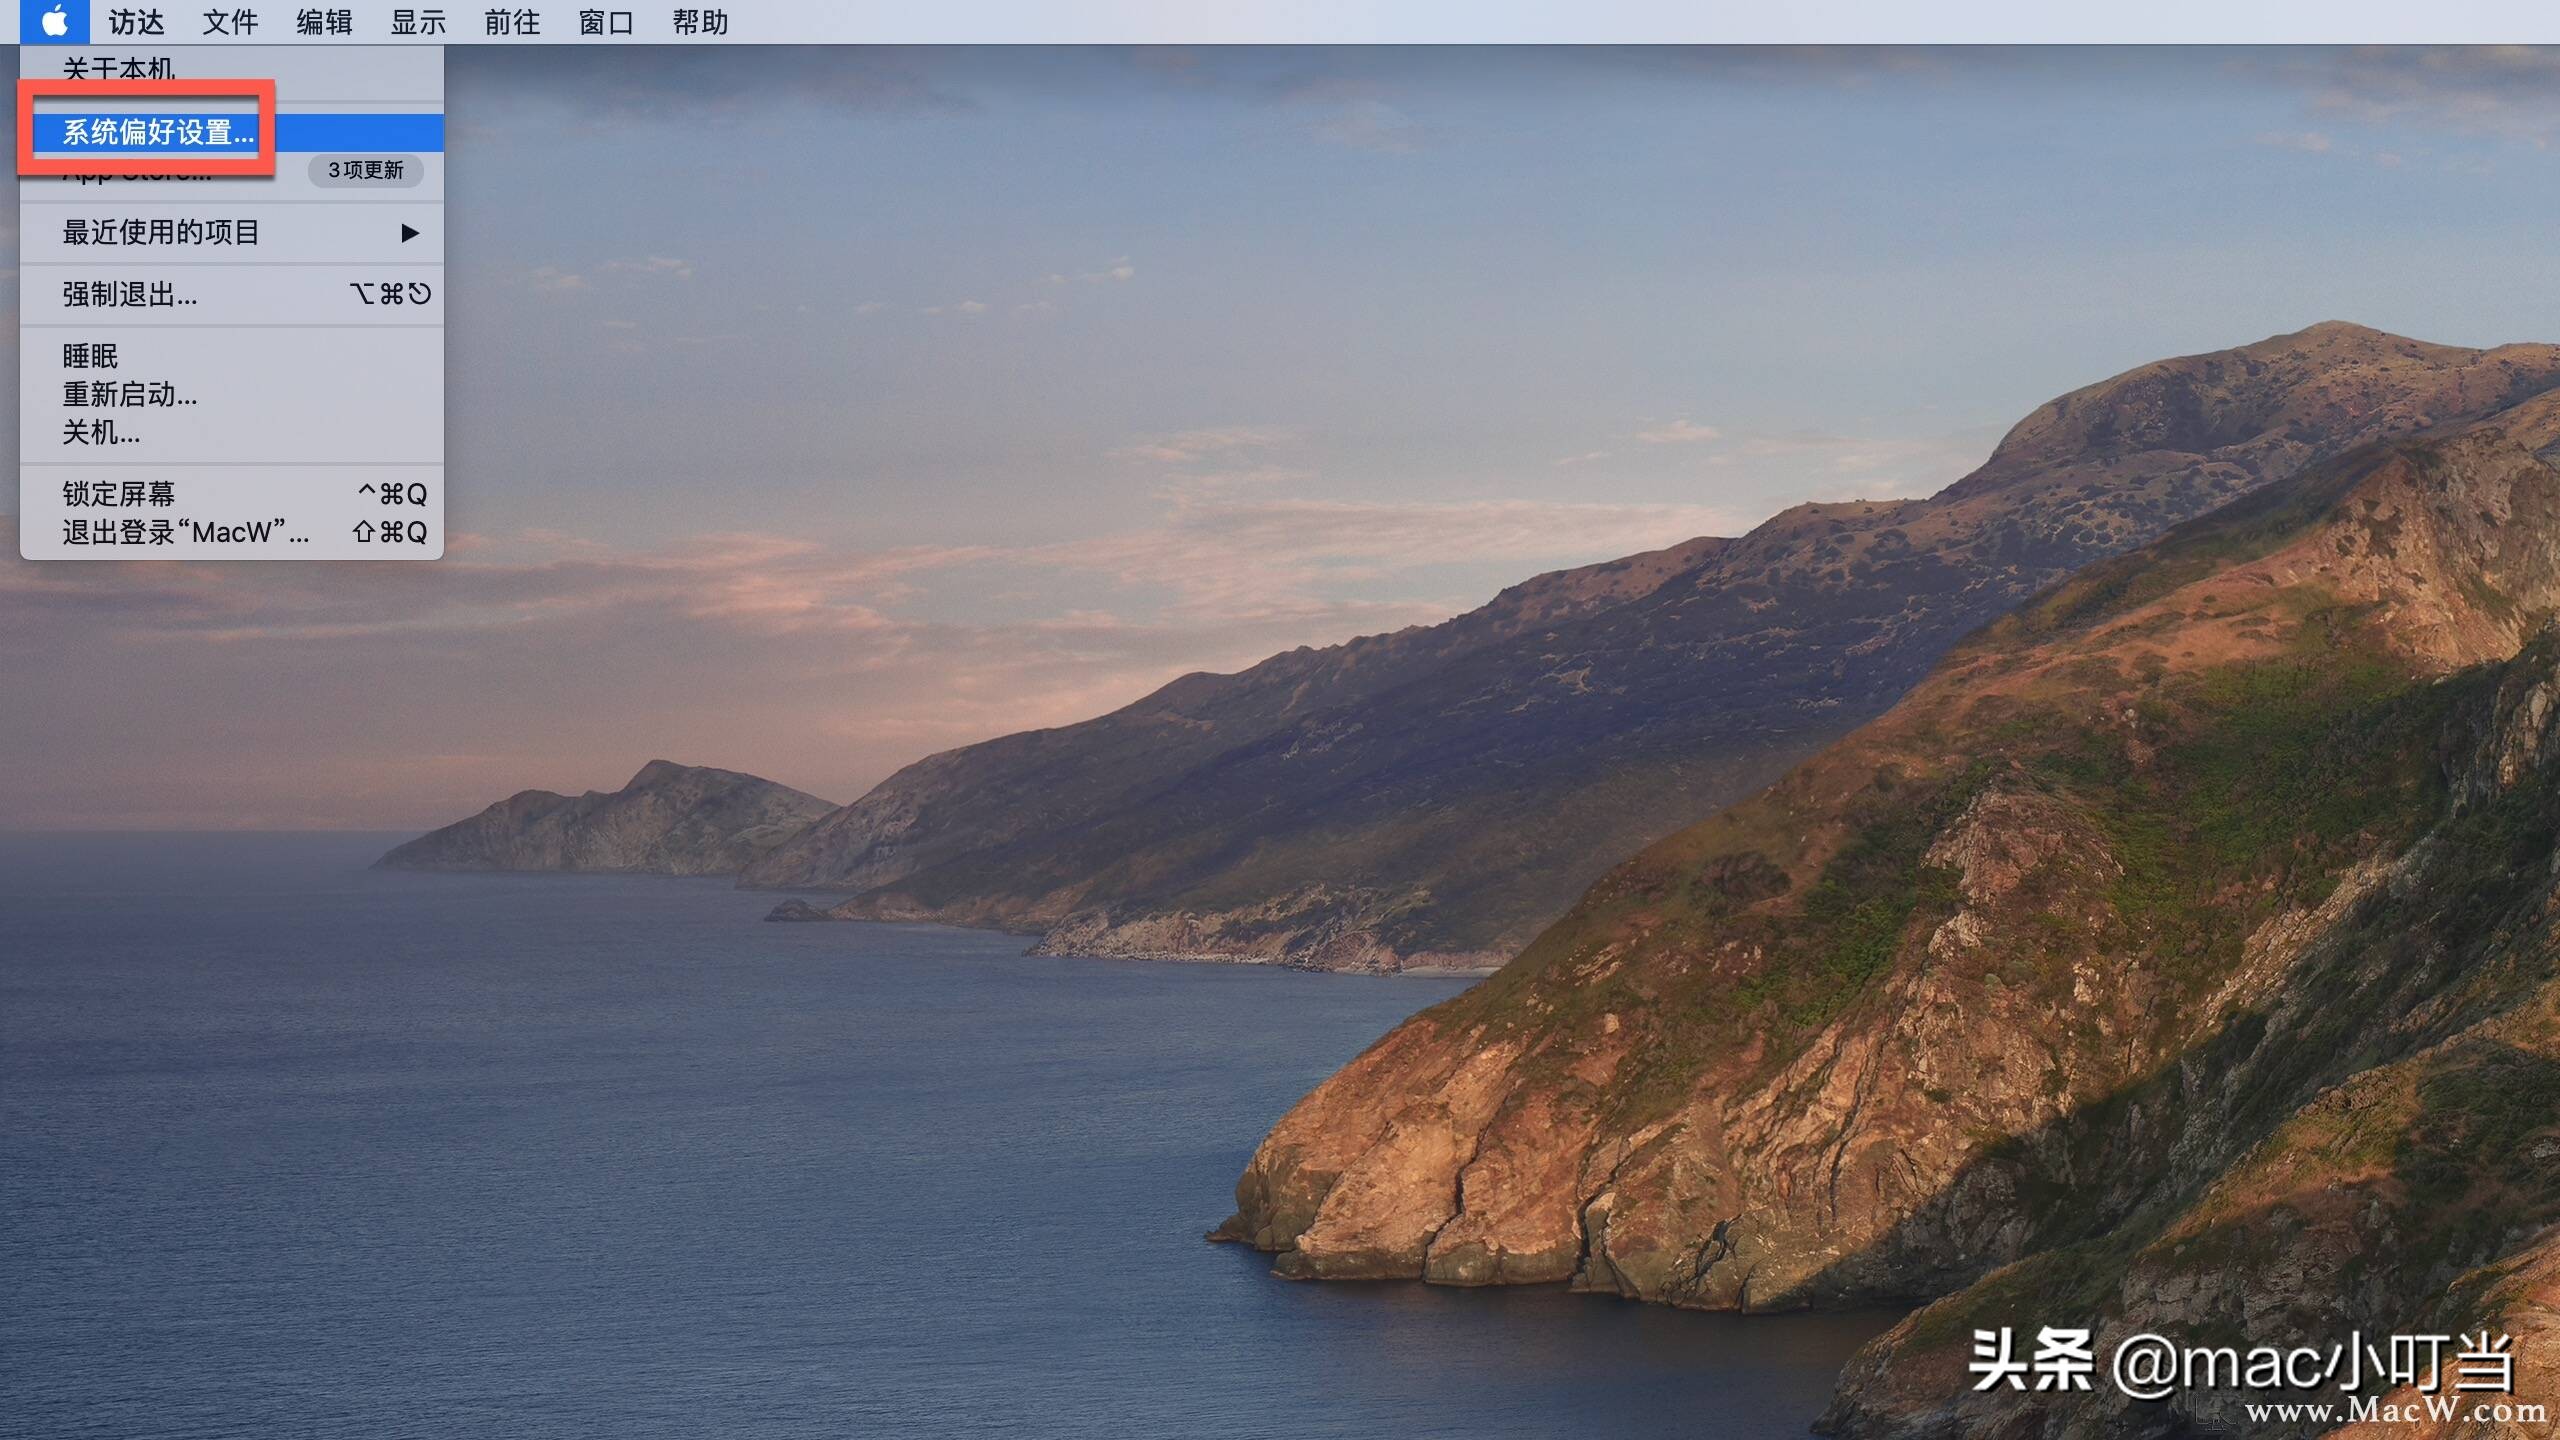This screenshot has width=2560, height=1440.
Task: Open the 前往 menu
Action: pos(512,21)
